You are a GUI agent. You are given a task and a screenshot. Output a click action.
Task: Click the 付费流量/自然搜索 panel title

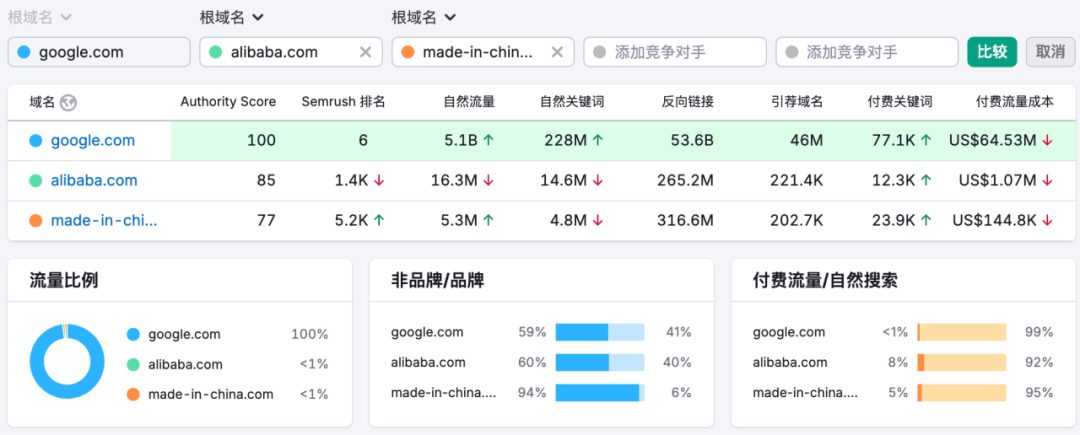coord(825,280)
